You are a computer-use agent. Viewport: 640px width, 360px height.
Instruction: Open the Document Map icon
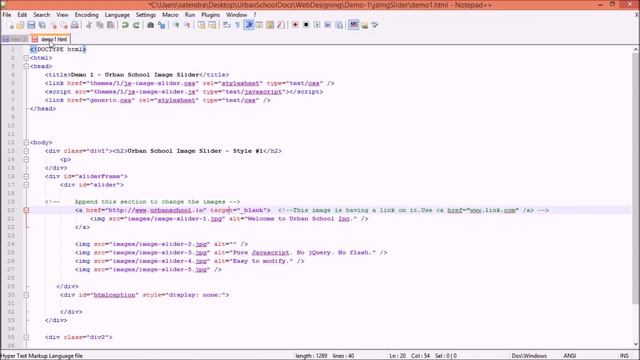tap(270, 25)
